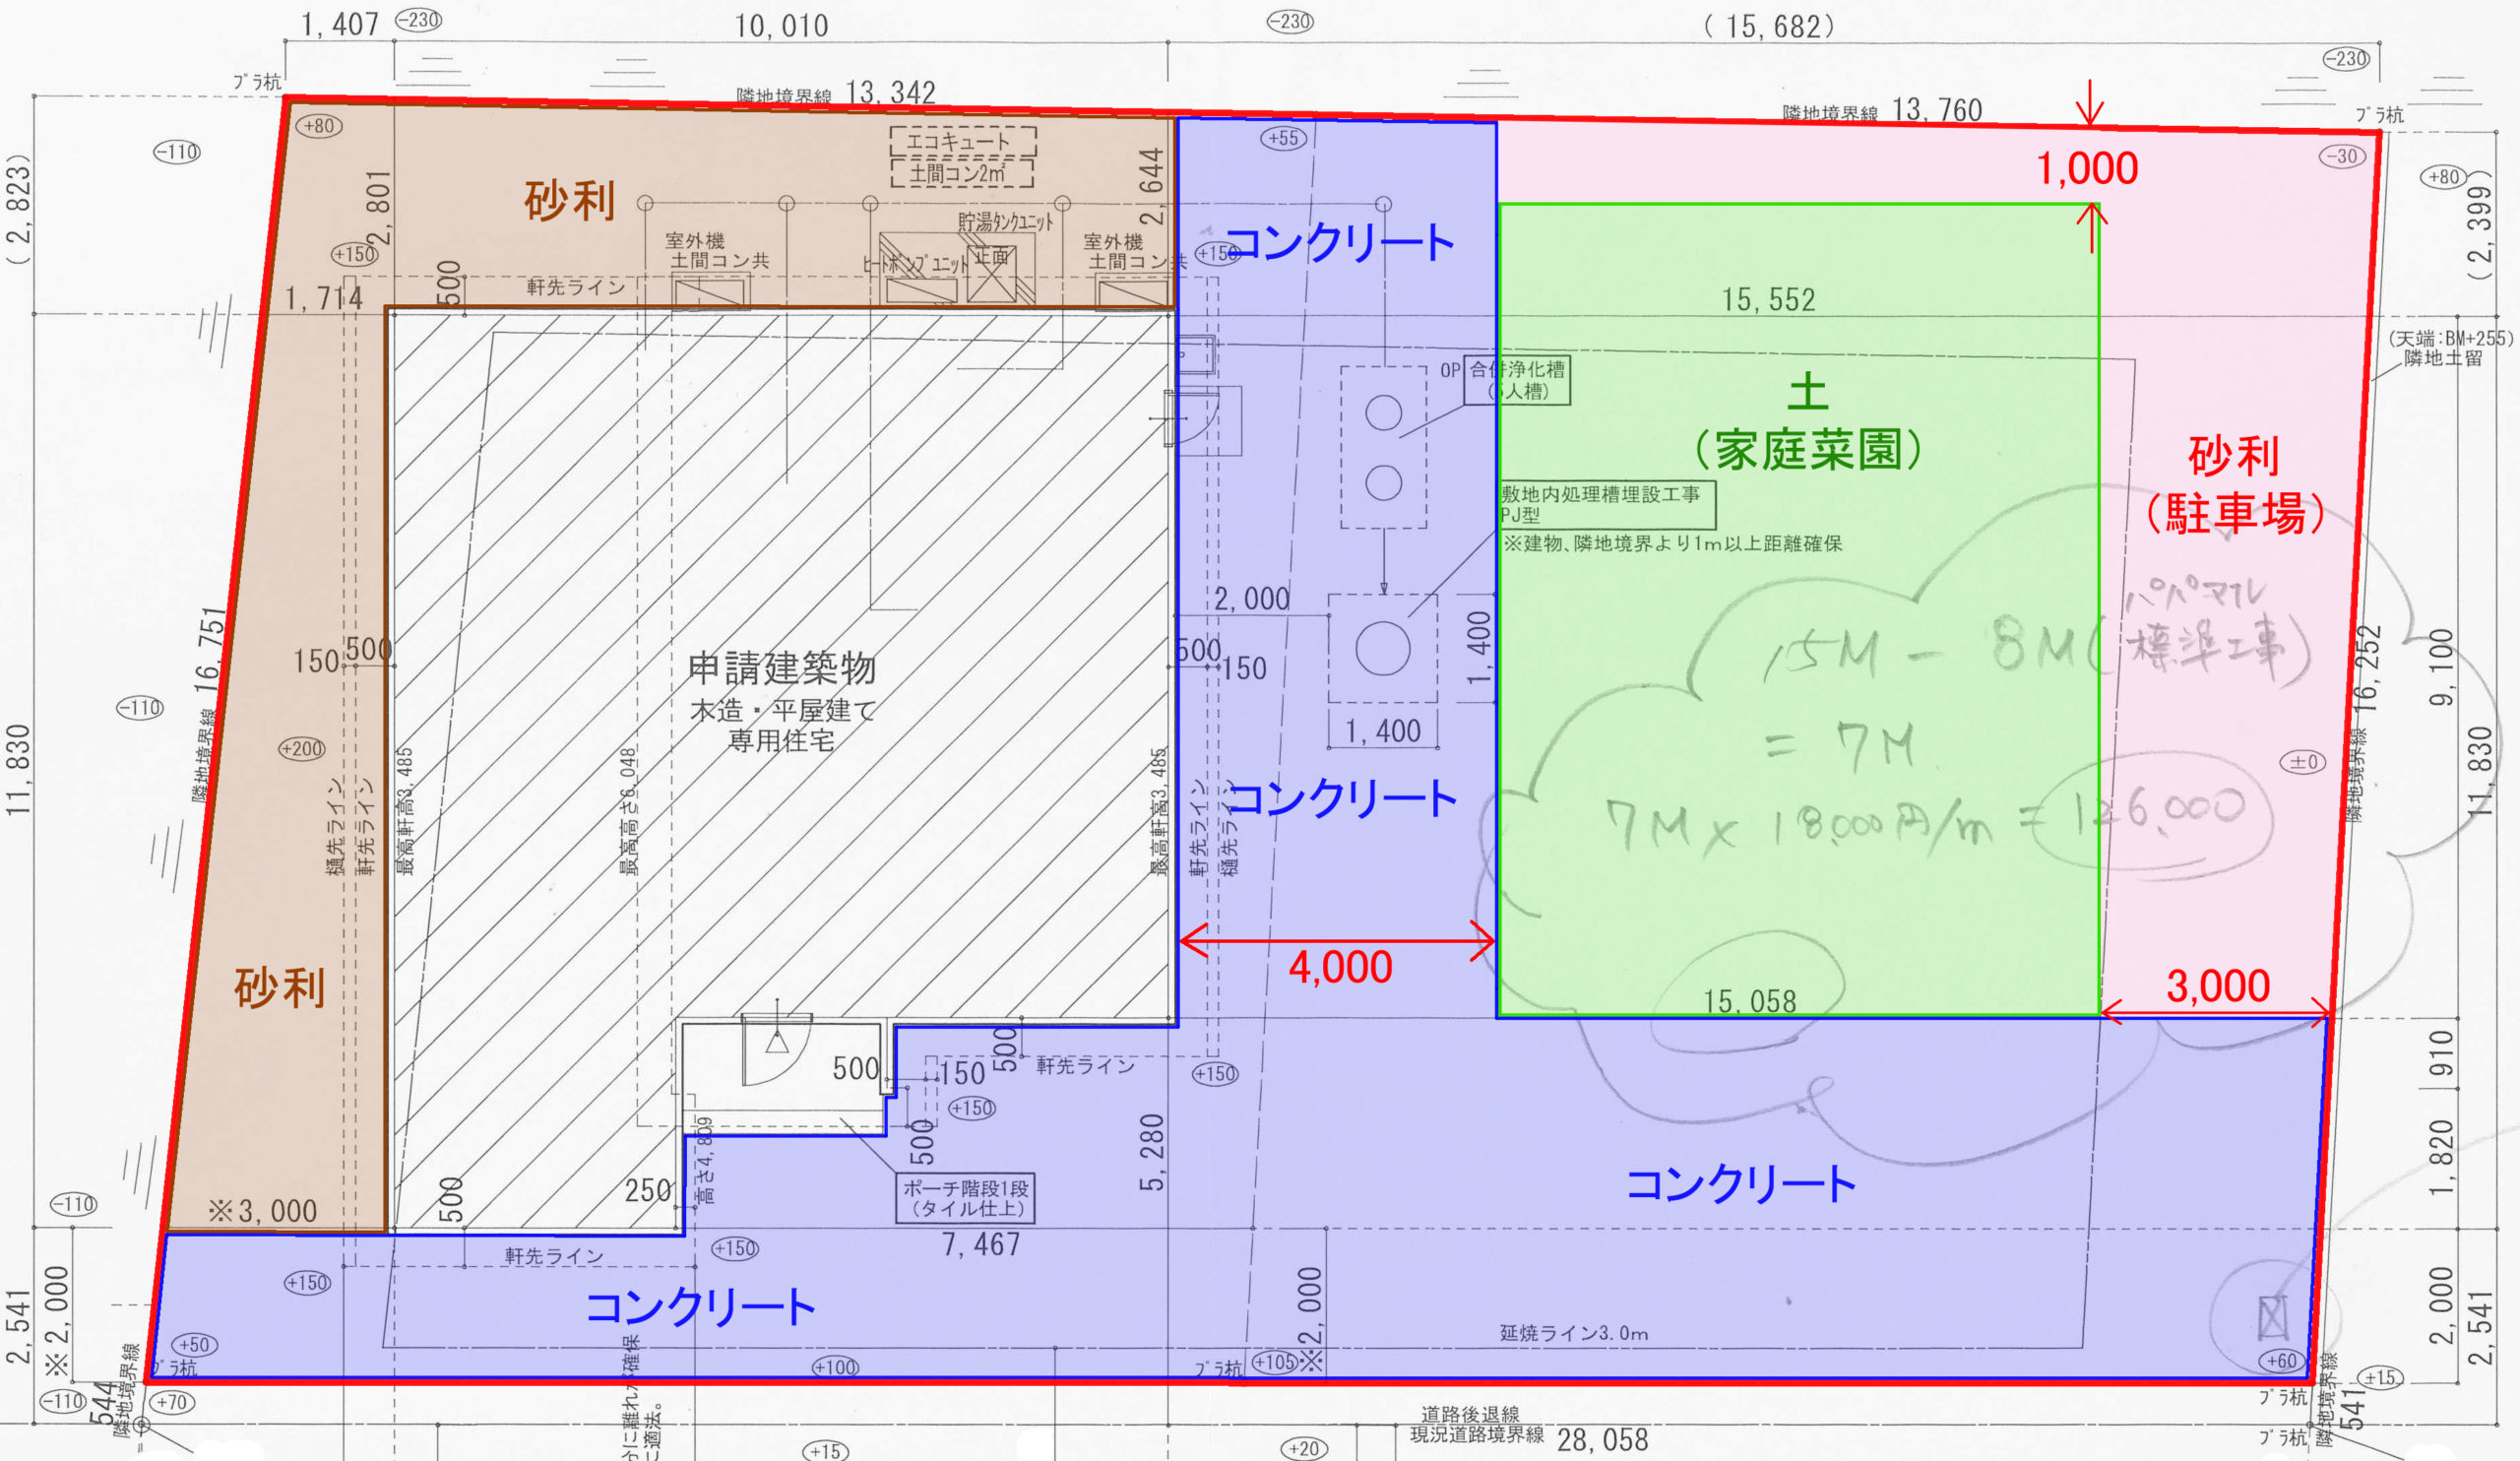Click the PJ型 text
Image resolution: width=2520 pixels, height=1461 pixels.
[1520, 515]
